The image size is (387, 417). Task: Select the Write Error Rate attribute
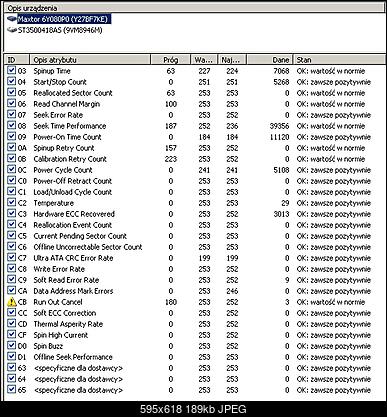tap(59, 269)
